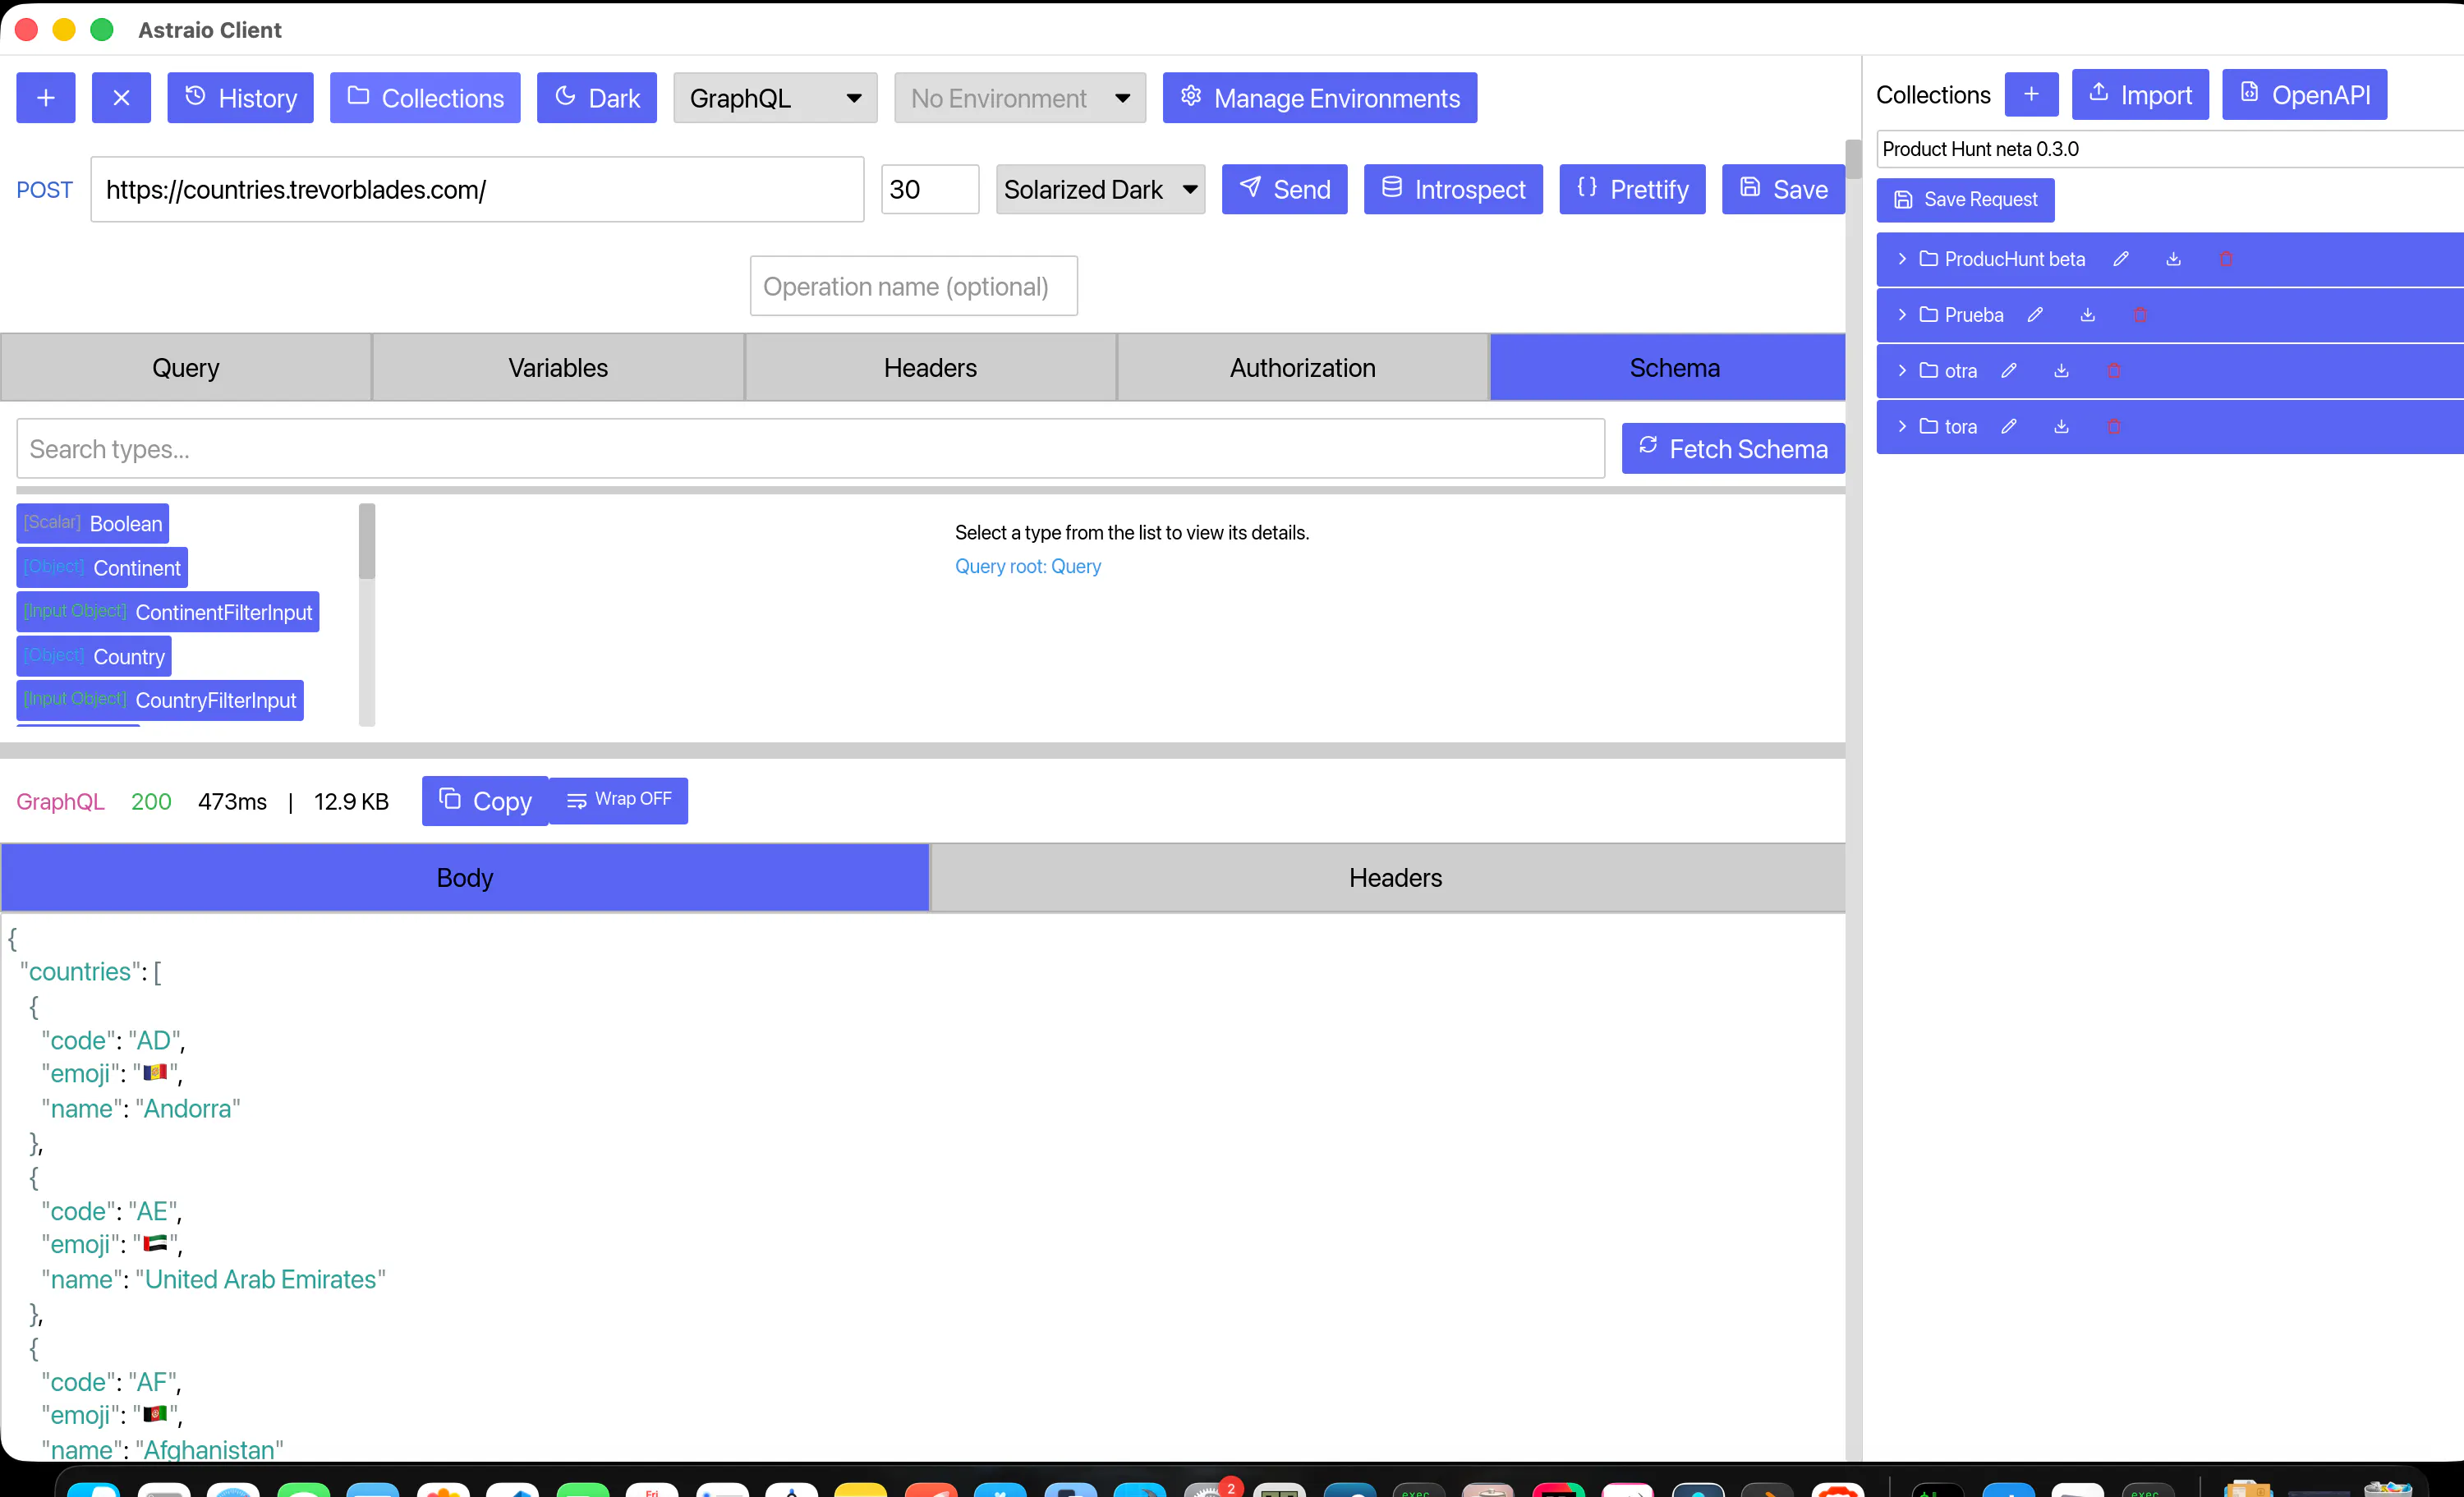Select the Schema tab
The width and height of the screenshot is (2464, 1497).
coord(1668,368)
